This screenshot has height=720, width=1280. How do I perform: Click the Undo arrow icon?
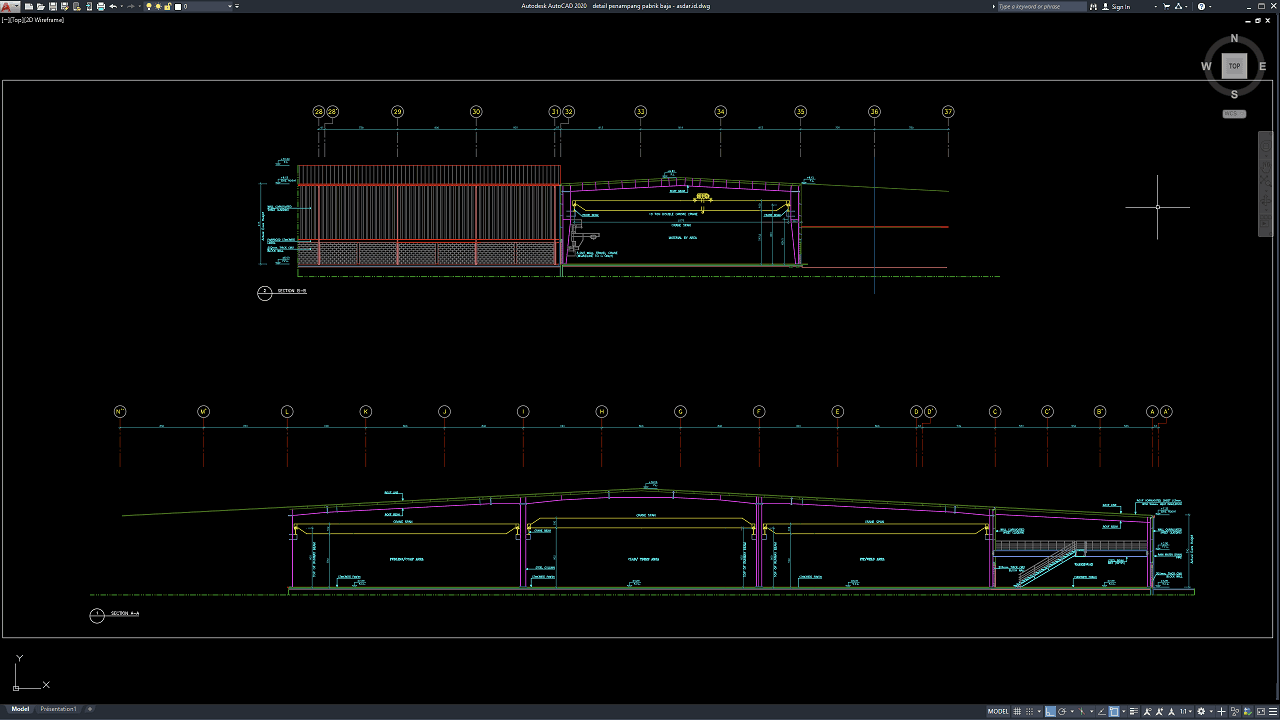tap(113, 6)
